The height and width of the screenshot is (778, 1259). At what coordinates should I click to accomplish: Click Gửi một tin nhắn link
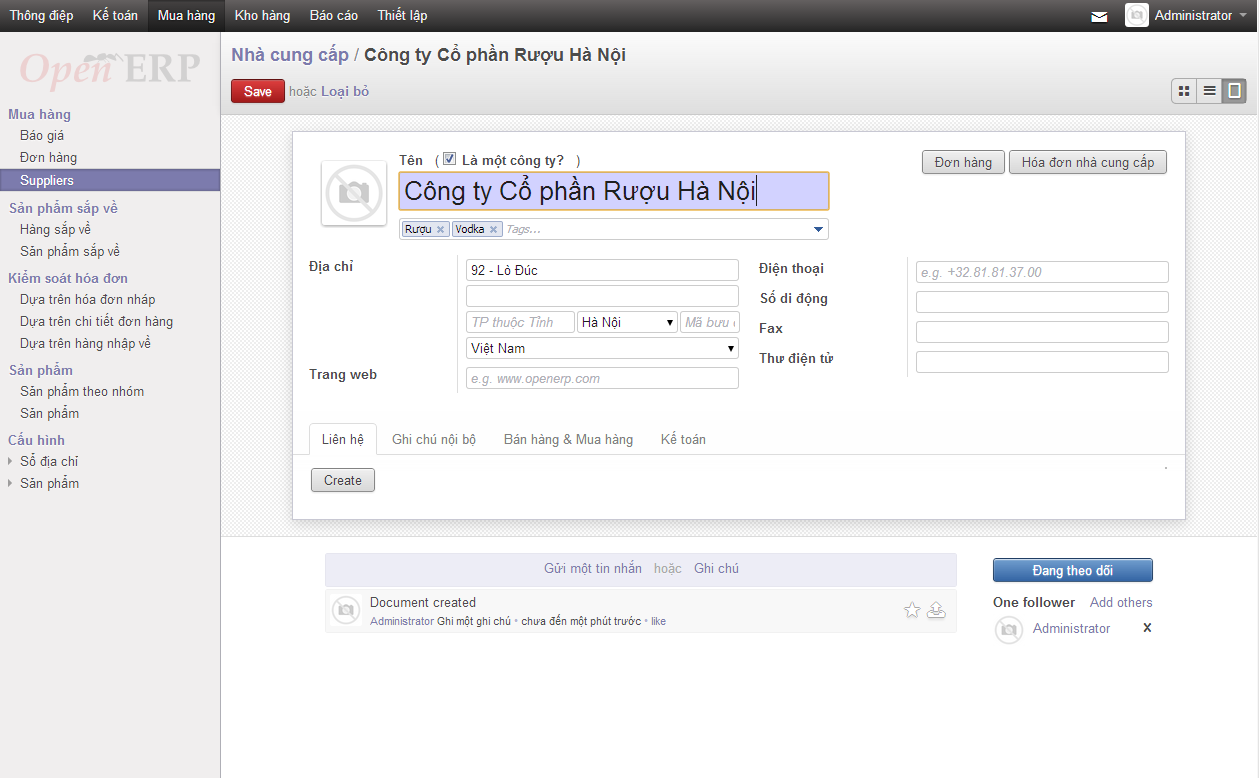pyautogui.click(x=593, y=568)
